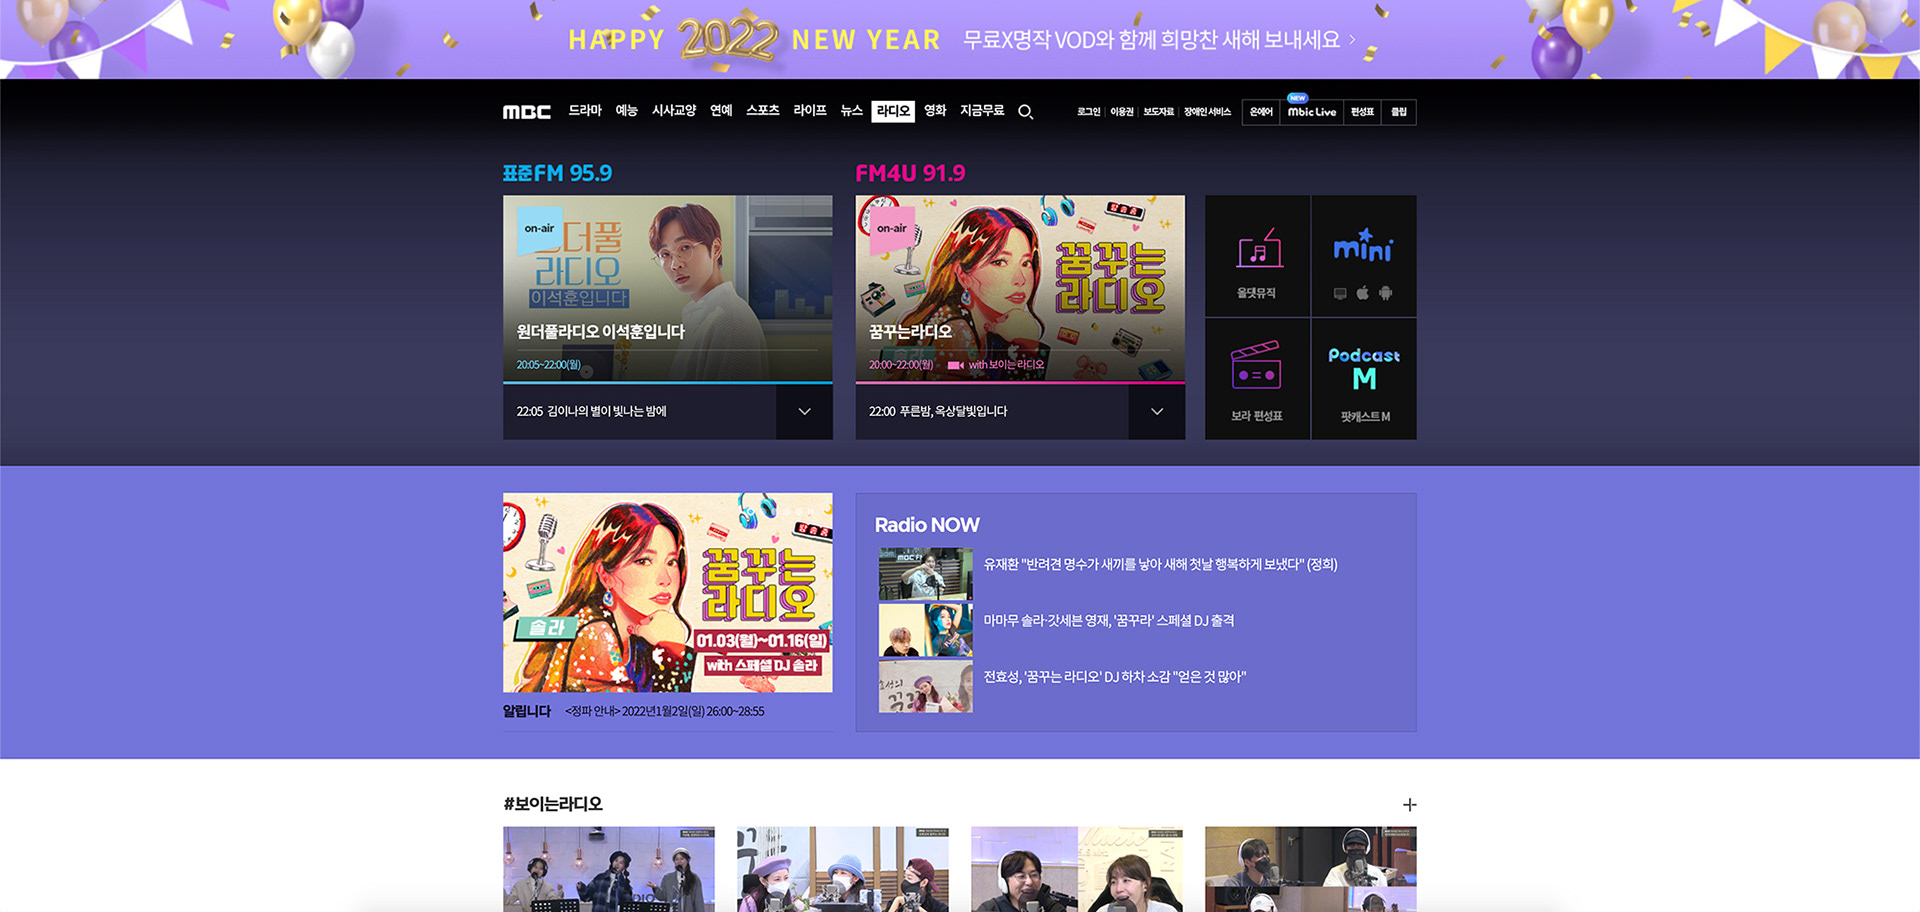1920x912 pixels.
Task: Open the fourth 보이는라디오 video thumbnail
Action: pyautogui.click(x=1311, y=869)
